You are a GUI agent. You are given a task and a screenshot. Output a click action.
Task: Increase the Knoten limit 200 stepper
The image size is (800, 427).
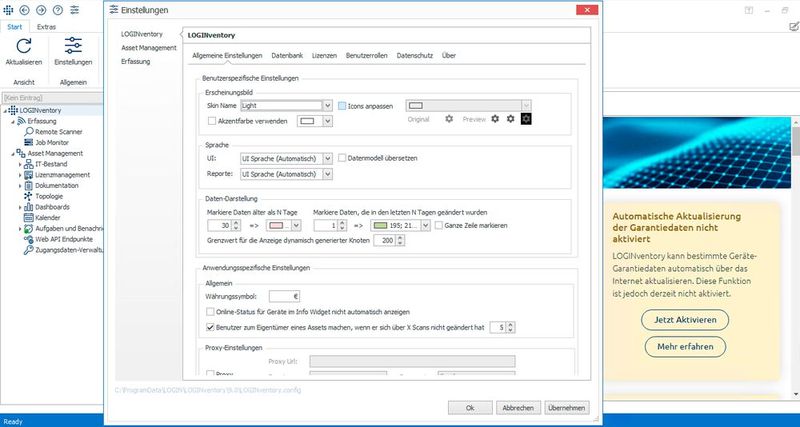coord(401,238)
